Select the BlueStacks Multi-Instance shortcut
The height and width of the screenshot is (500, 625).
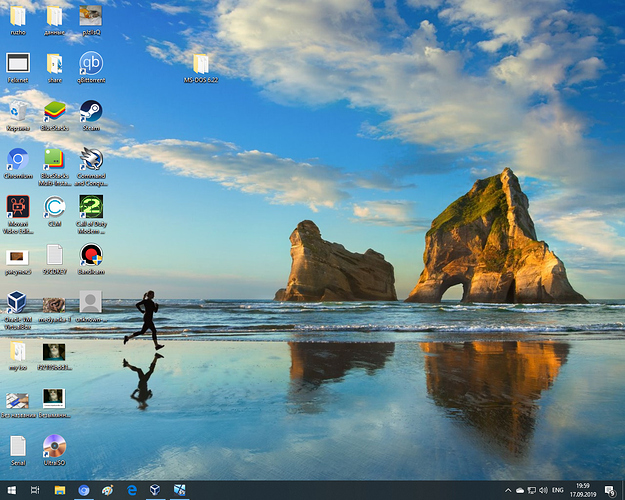click(x=55, y=166)
